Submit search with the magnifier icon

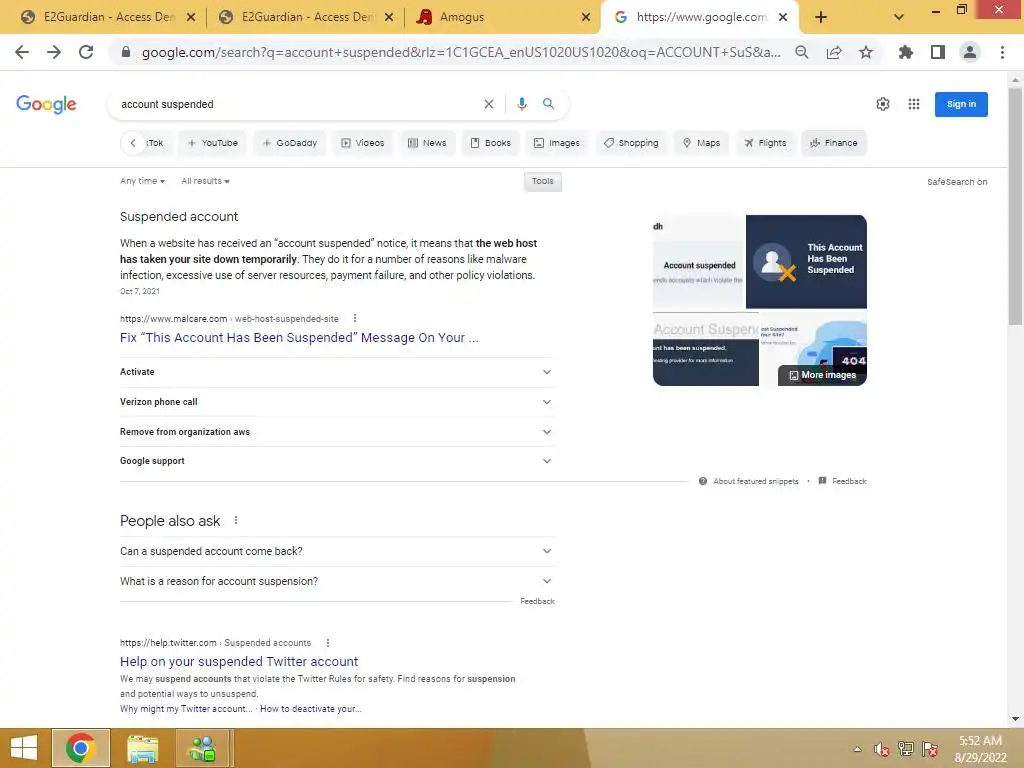(549, 104)
